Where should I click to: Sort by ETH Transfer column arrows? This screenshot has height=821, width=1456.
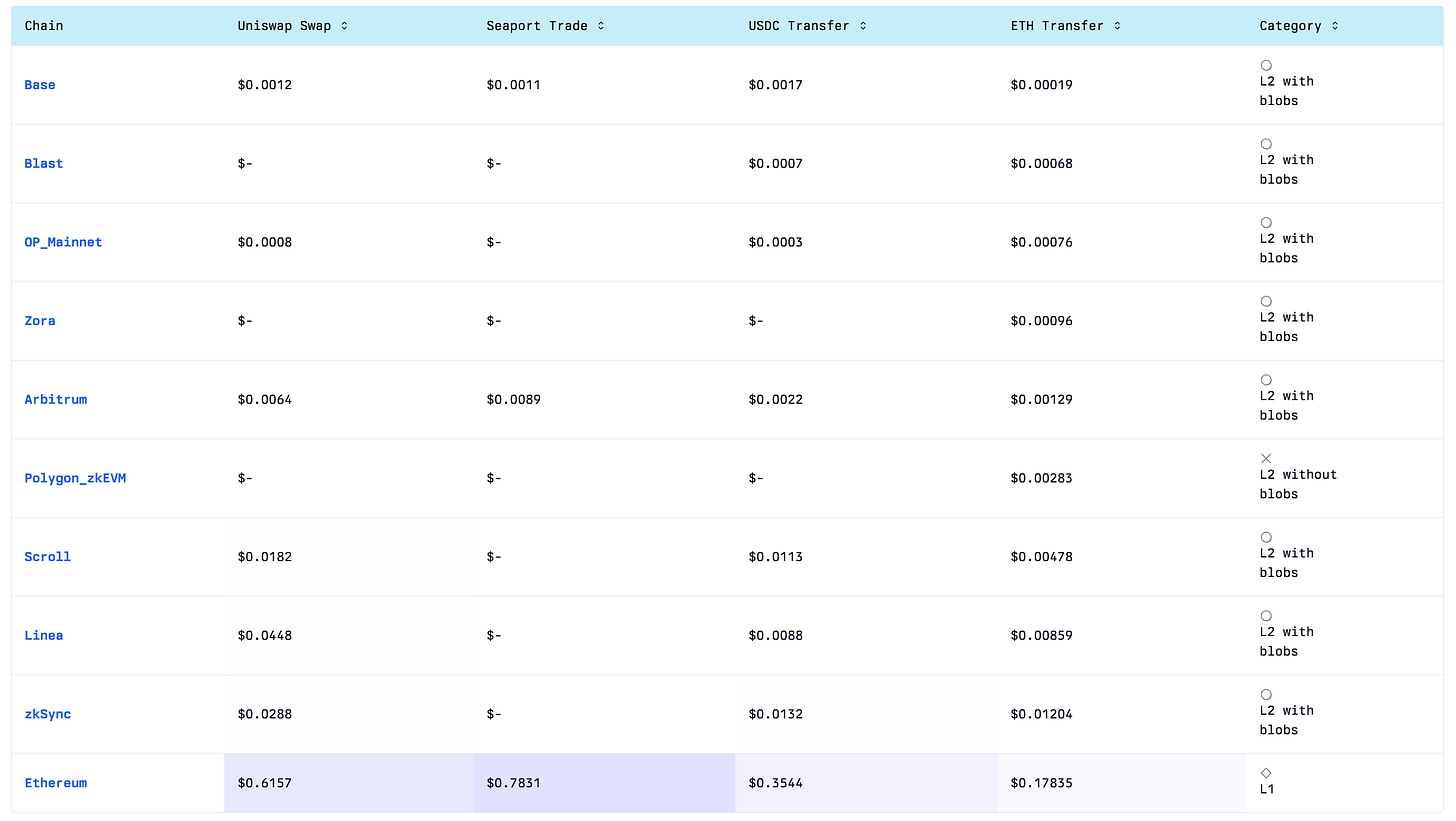point(1117,26)
